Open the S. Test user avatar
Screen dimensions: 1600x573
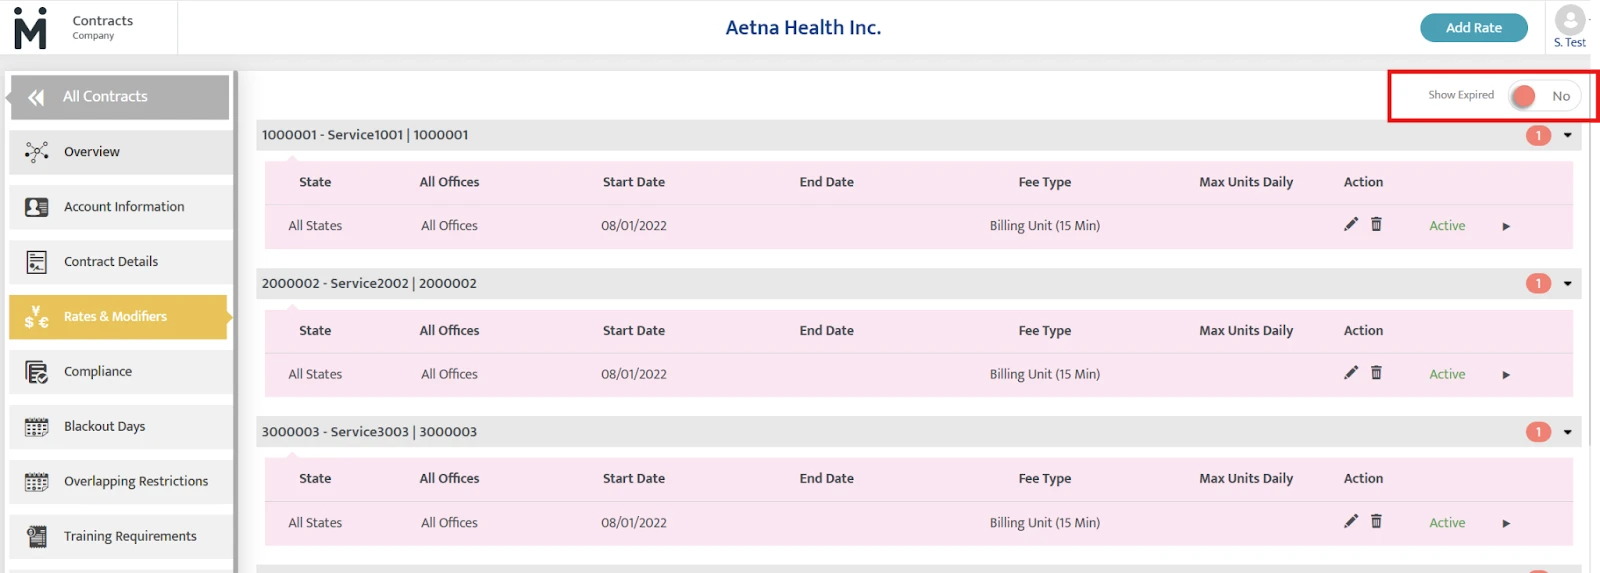coord(1569,21)
